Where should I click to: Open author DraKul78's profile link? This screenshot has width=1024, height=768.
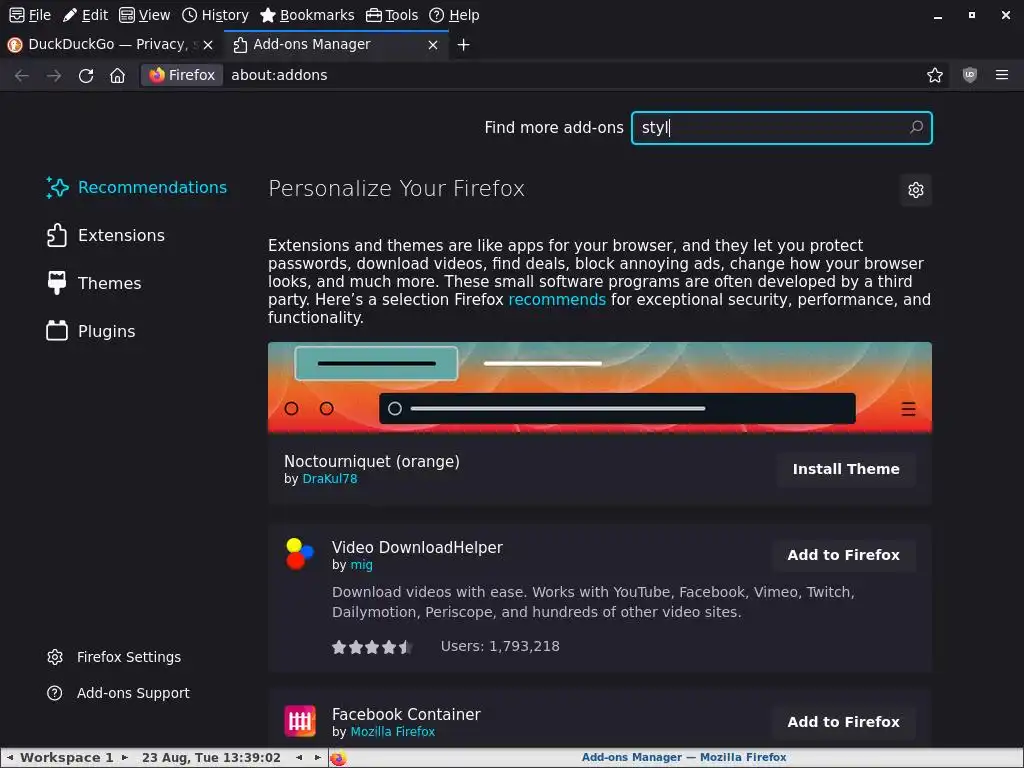330,479
